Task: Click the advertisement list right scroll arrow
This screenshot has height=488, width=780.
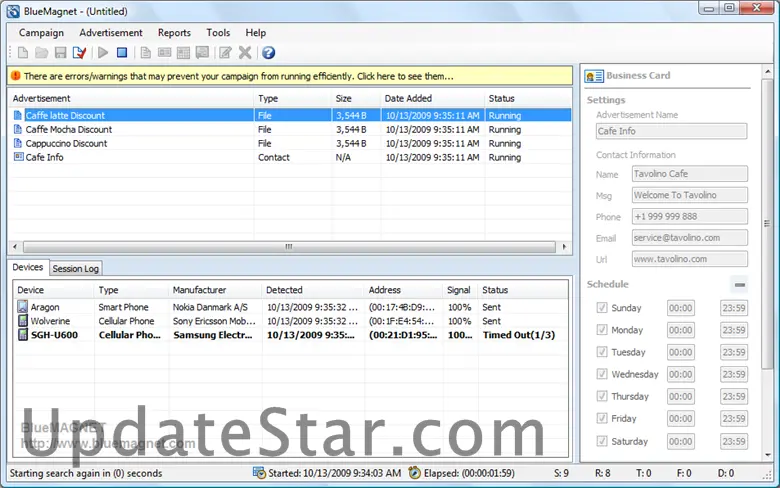Action: click(x=564, y=247)
